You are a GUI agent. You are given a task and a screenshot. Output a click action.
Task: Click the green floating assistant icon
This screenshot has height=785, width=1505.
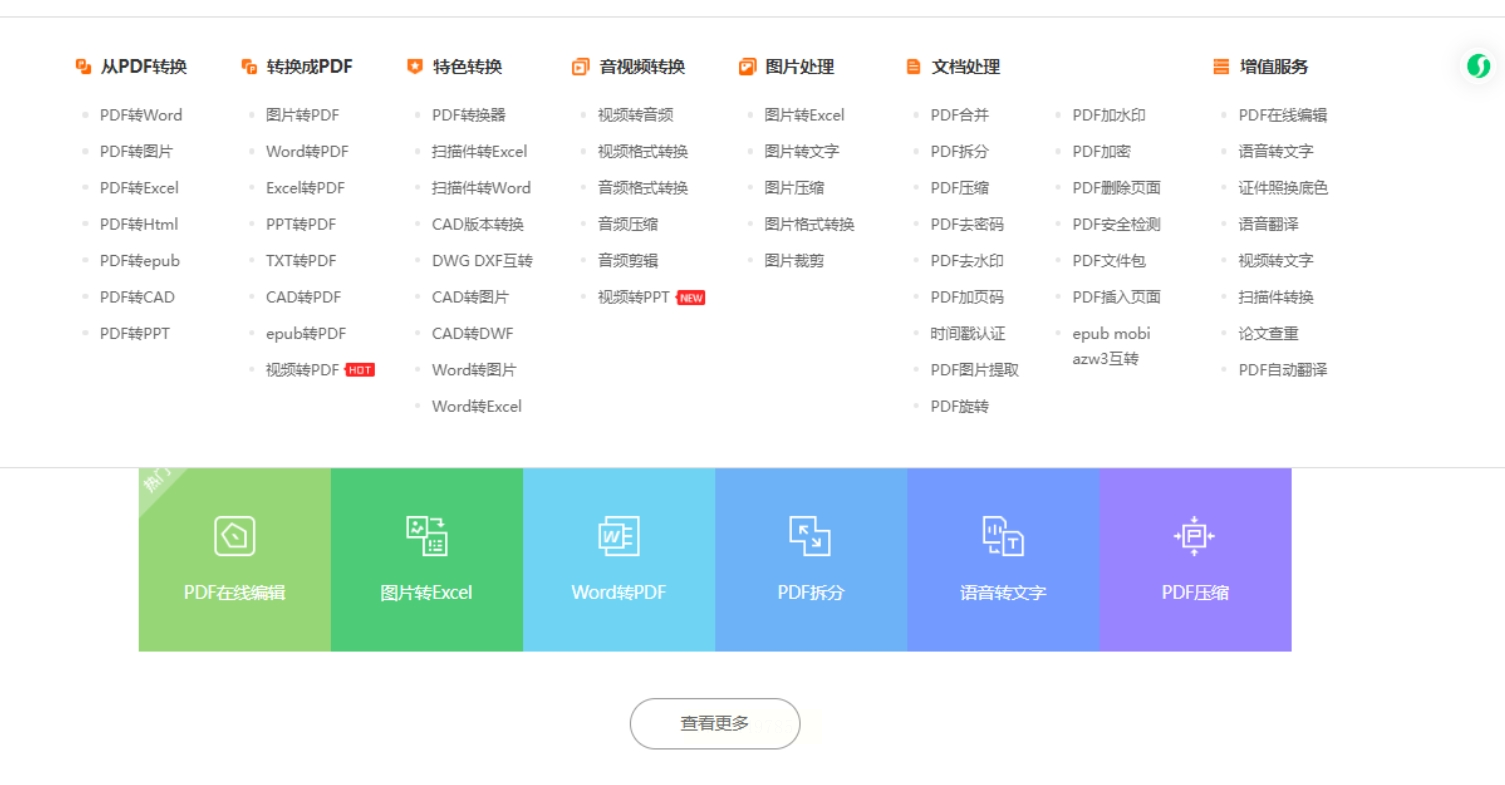coord(1478,67)
